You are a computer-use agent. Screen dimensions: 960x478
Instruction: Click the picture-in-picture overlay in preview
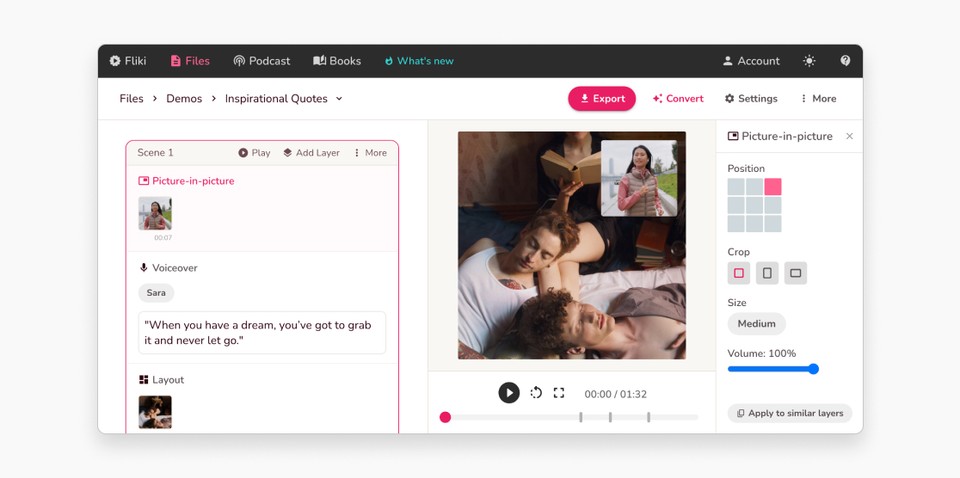(x=639, y=178)
